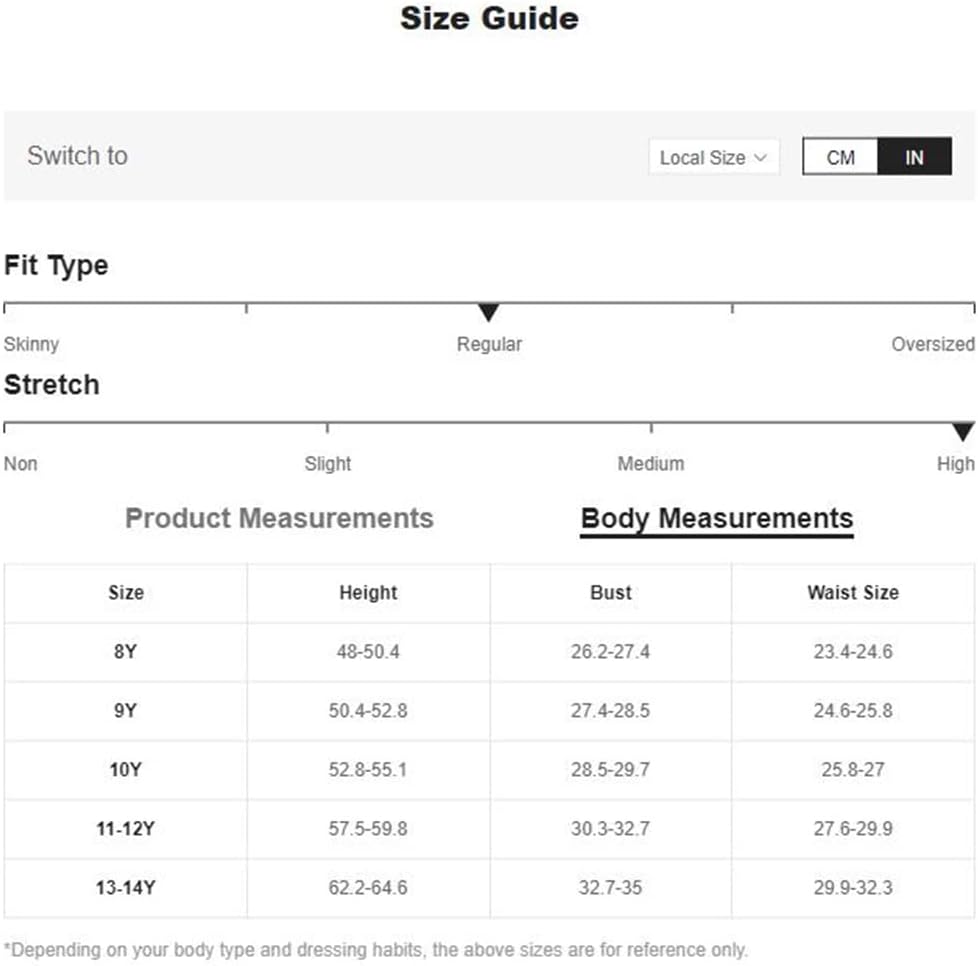The image size is (978, 966).
Task: Click the Size column header
Action: pos(126,592)
